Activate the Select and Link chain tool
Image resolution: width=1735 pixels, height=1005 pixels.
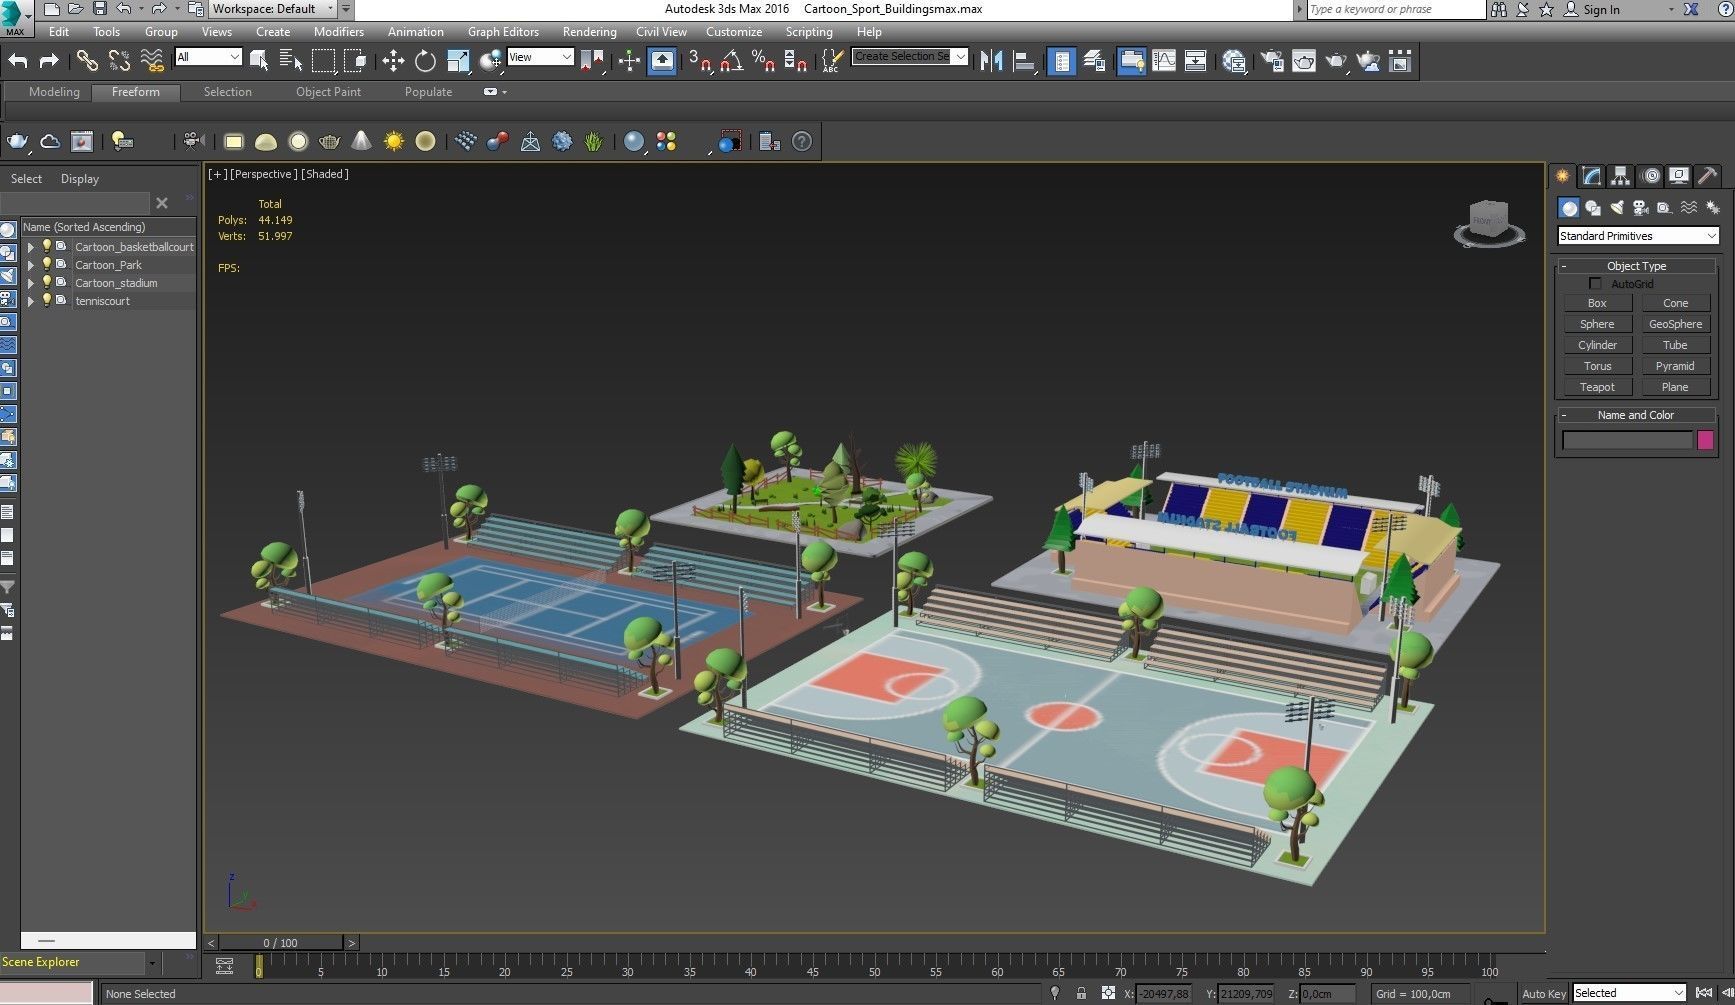pyautogui.click(x=87, y=61)
